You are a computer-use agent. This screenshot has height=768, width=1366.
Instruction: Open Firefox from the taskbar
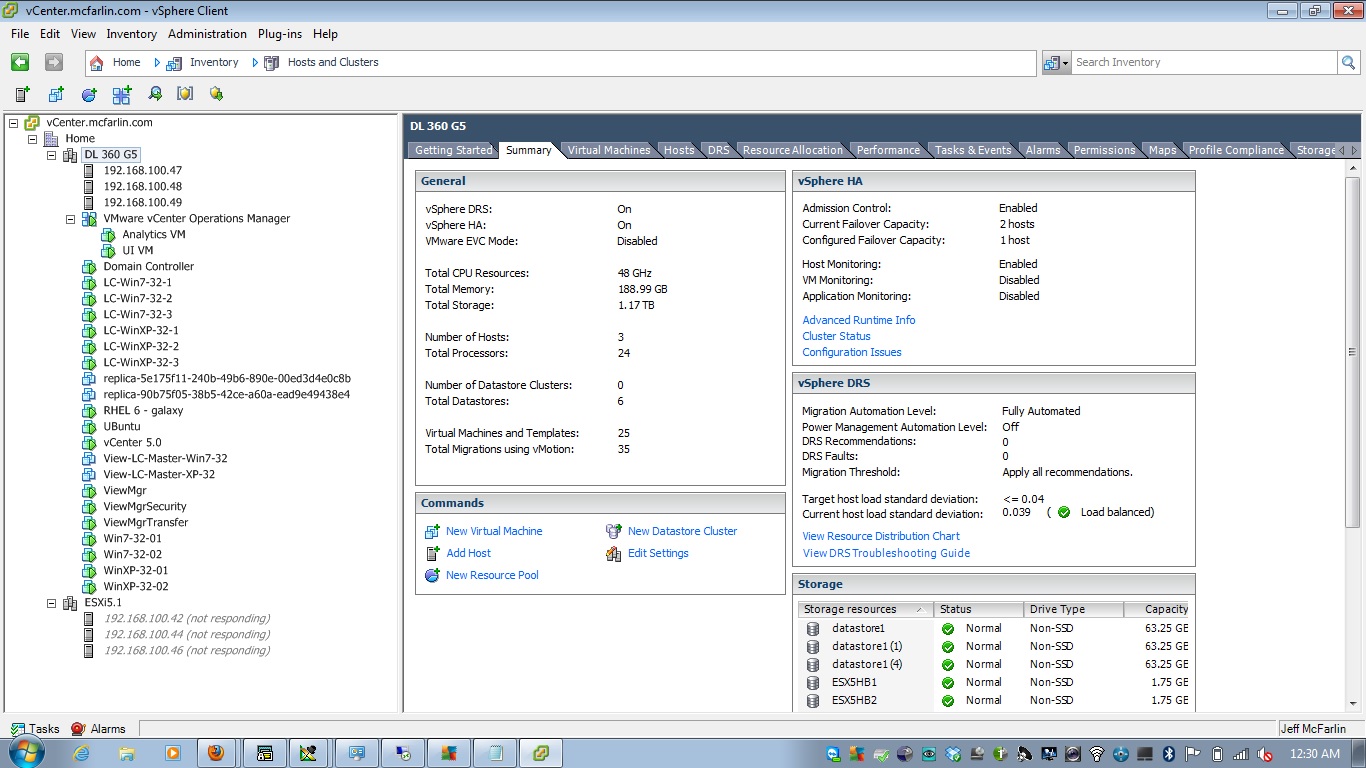click(x=216, y=753)
